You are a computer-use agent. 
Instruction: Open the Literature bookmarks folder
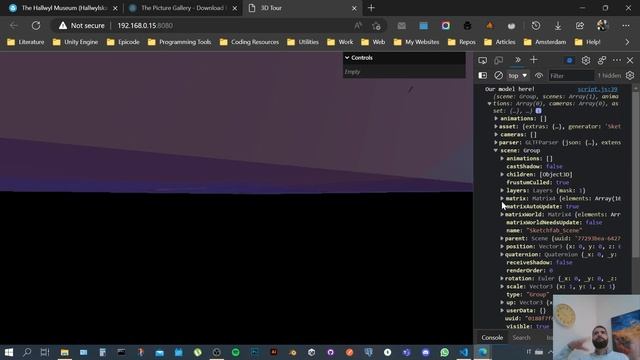tap(26, 42)
